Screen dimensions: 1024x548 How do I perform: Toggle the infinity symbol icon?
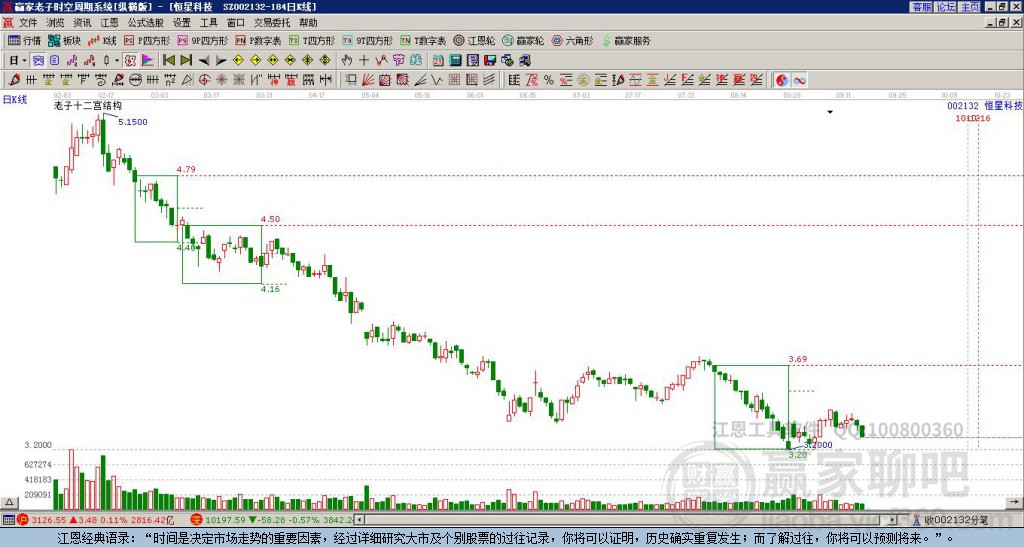click(799, 80)
